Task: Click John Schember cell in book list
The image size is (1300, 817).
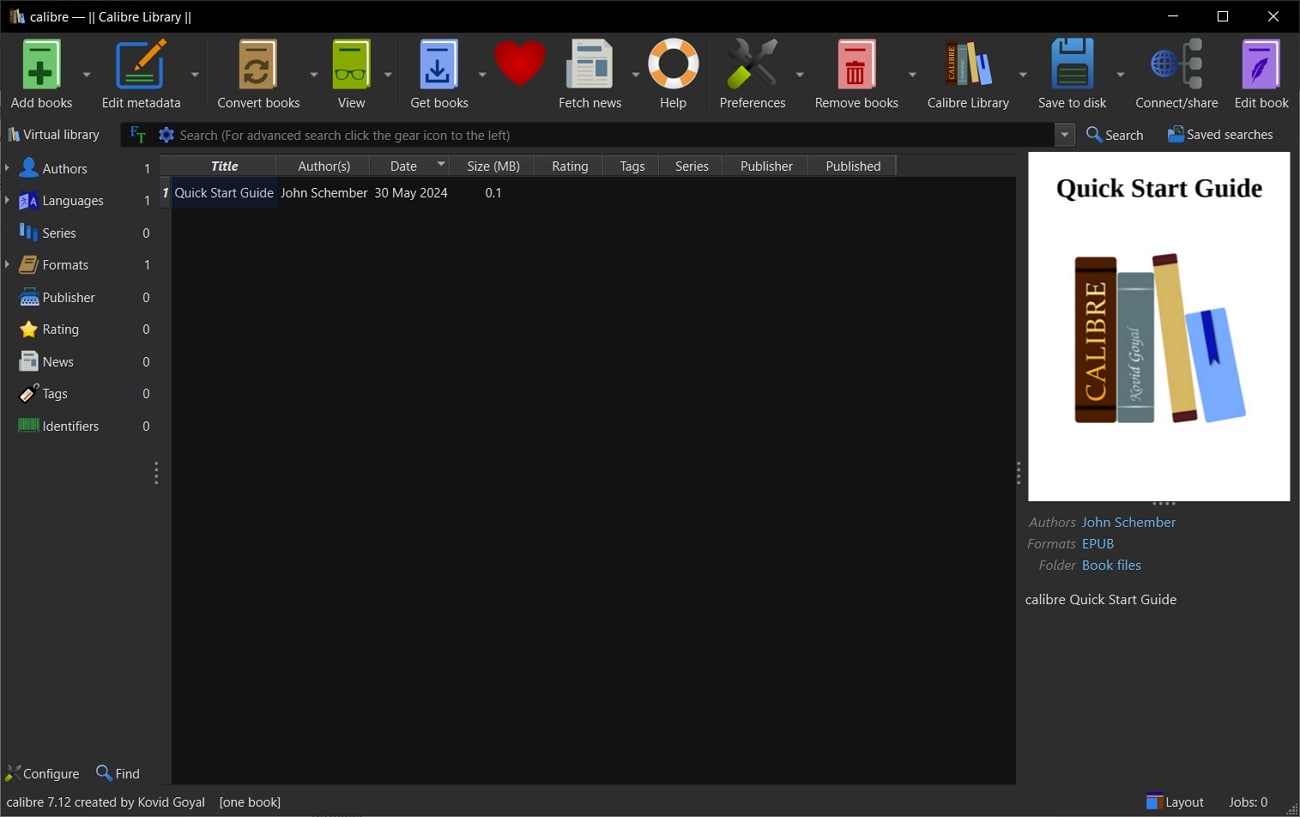Action: point(324,193)
